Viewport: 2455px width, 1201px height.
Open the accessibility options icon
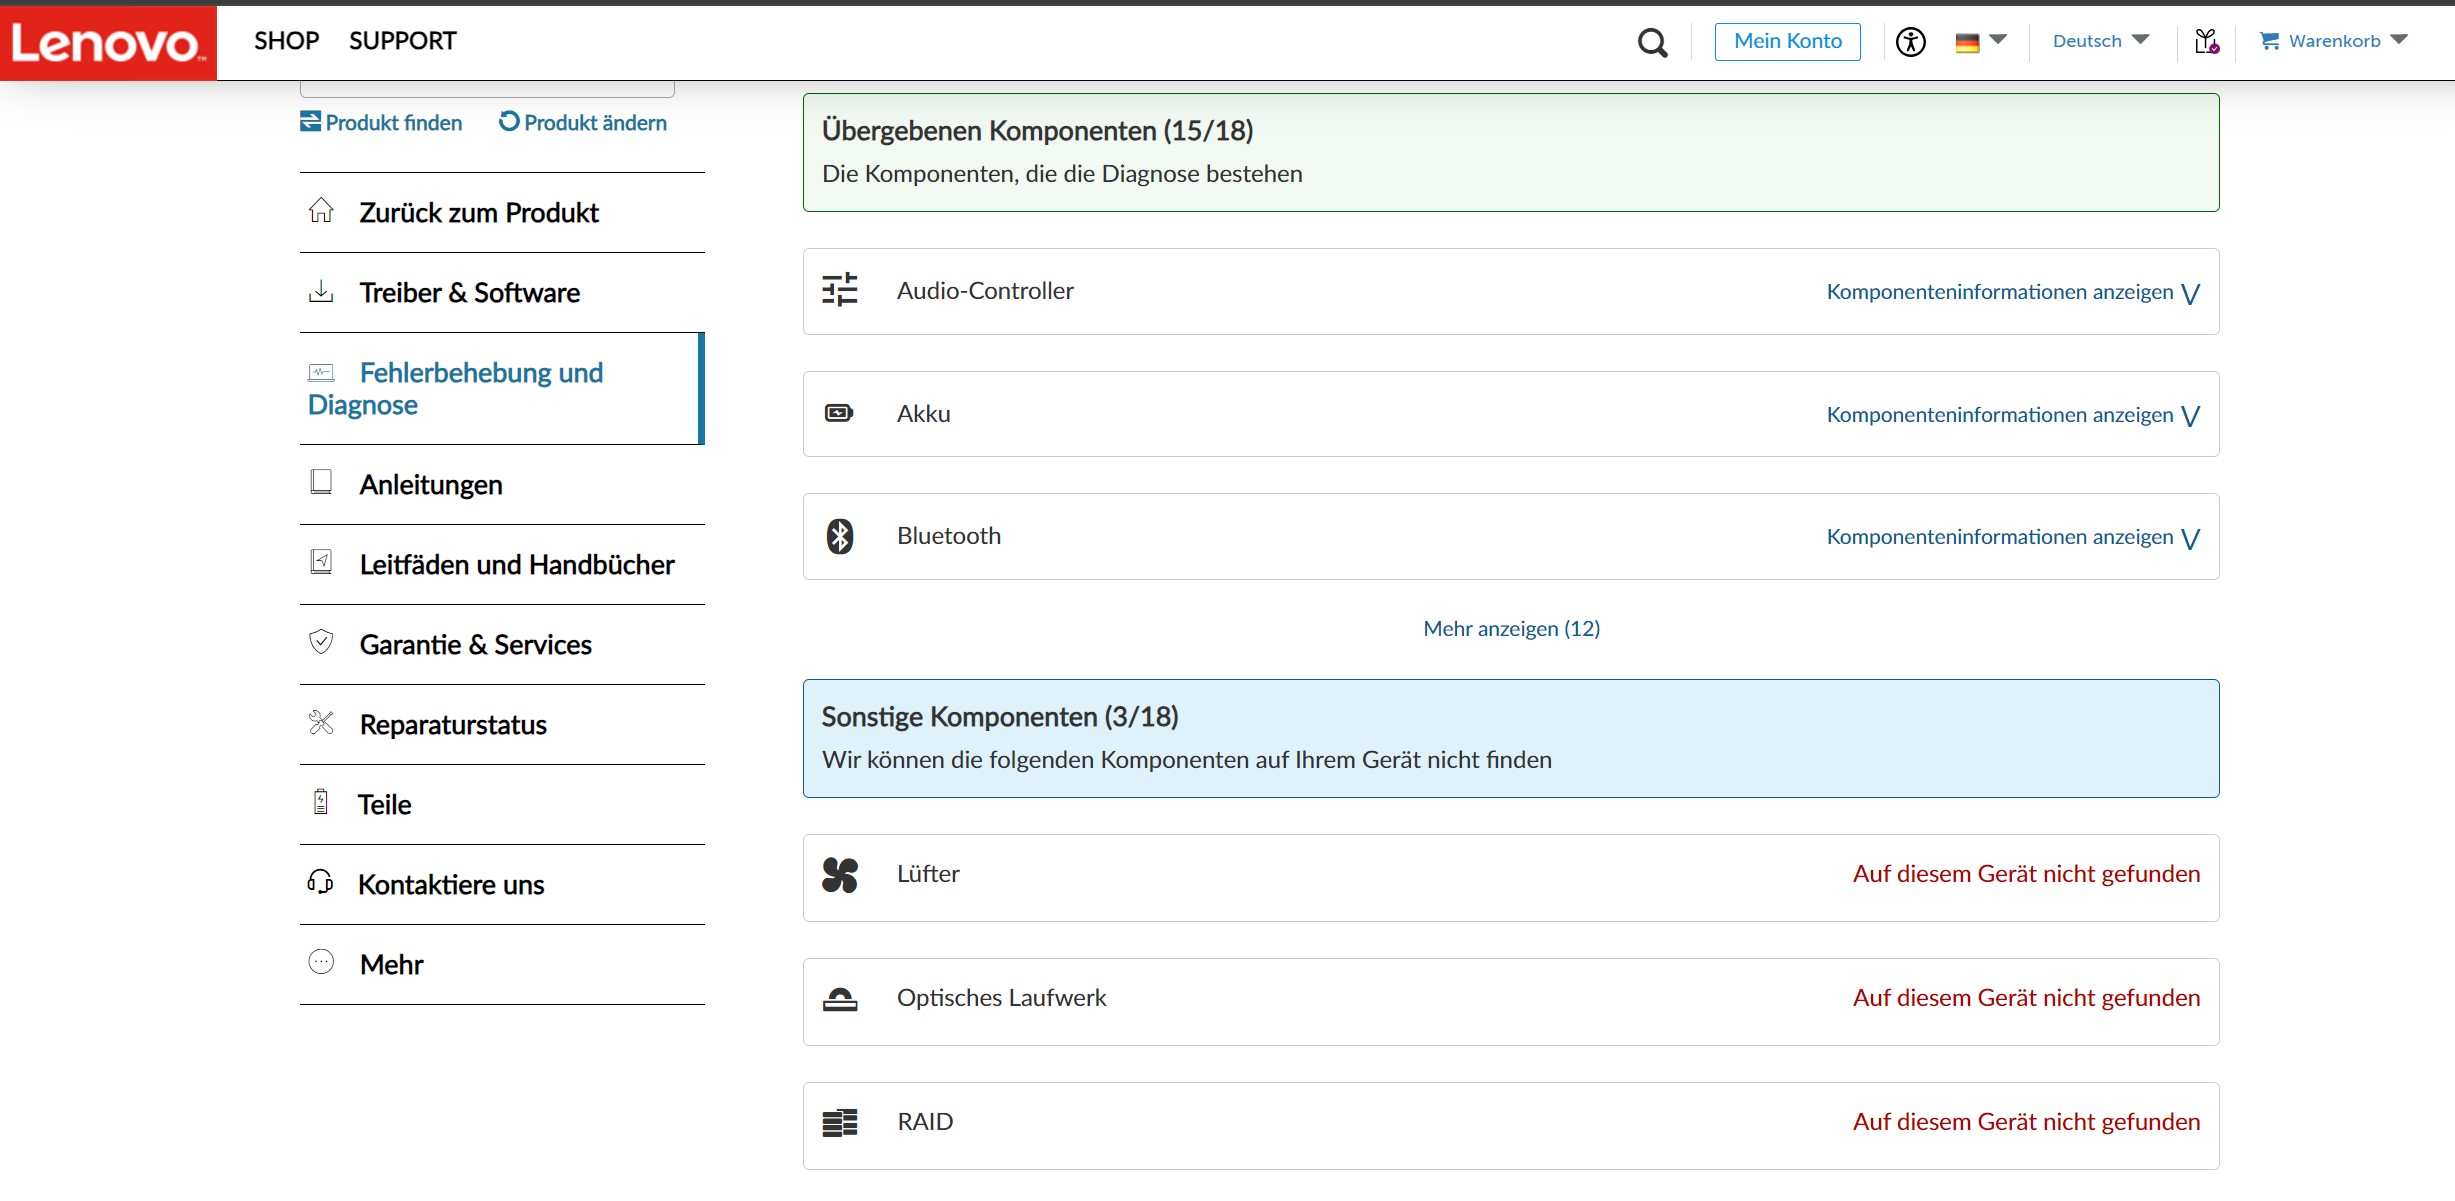1910,42
